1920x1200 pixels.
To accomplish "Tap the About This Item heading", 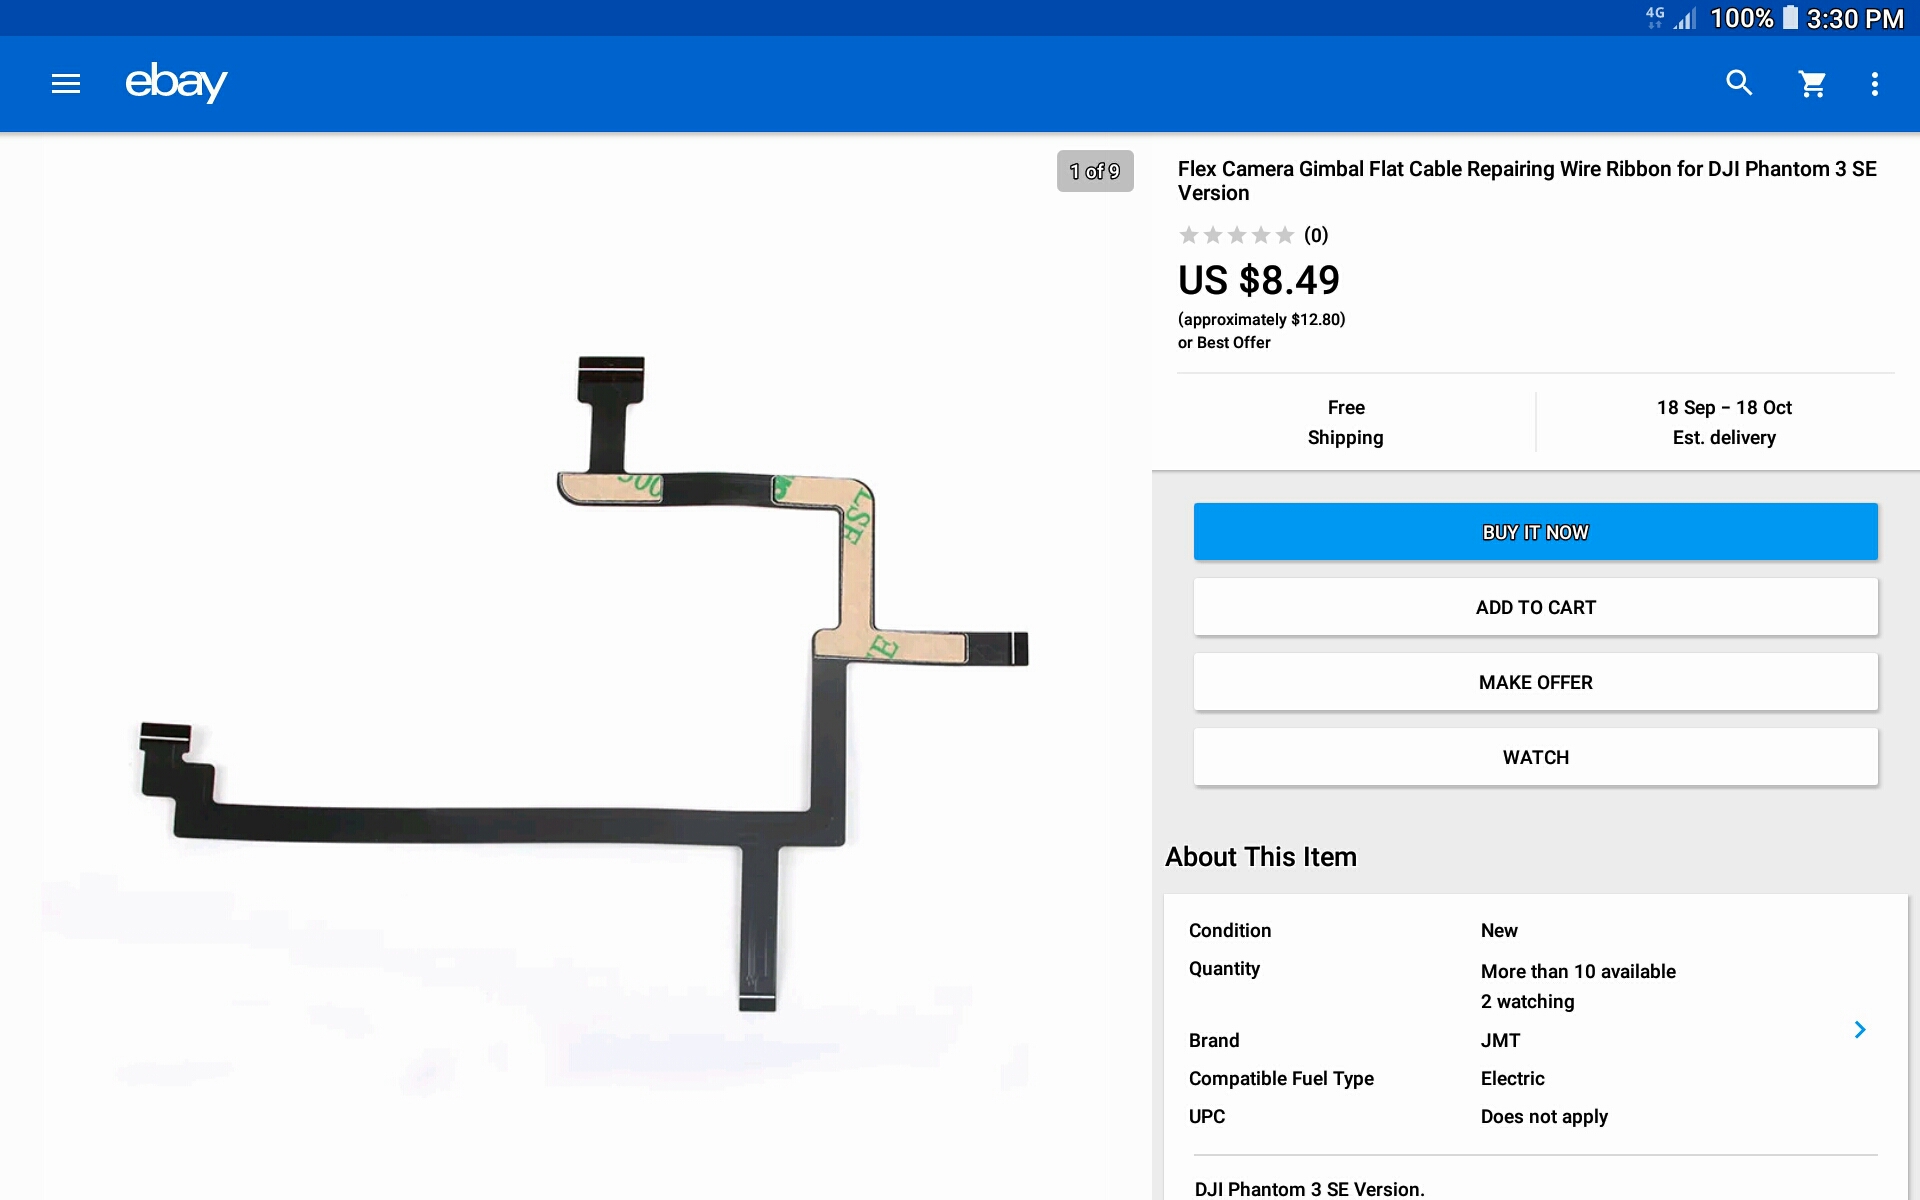I will (1261, 857).
